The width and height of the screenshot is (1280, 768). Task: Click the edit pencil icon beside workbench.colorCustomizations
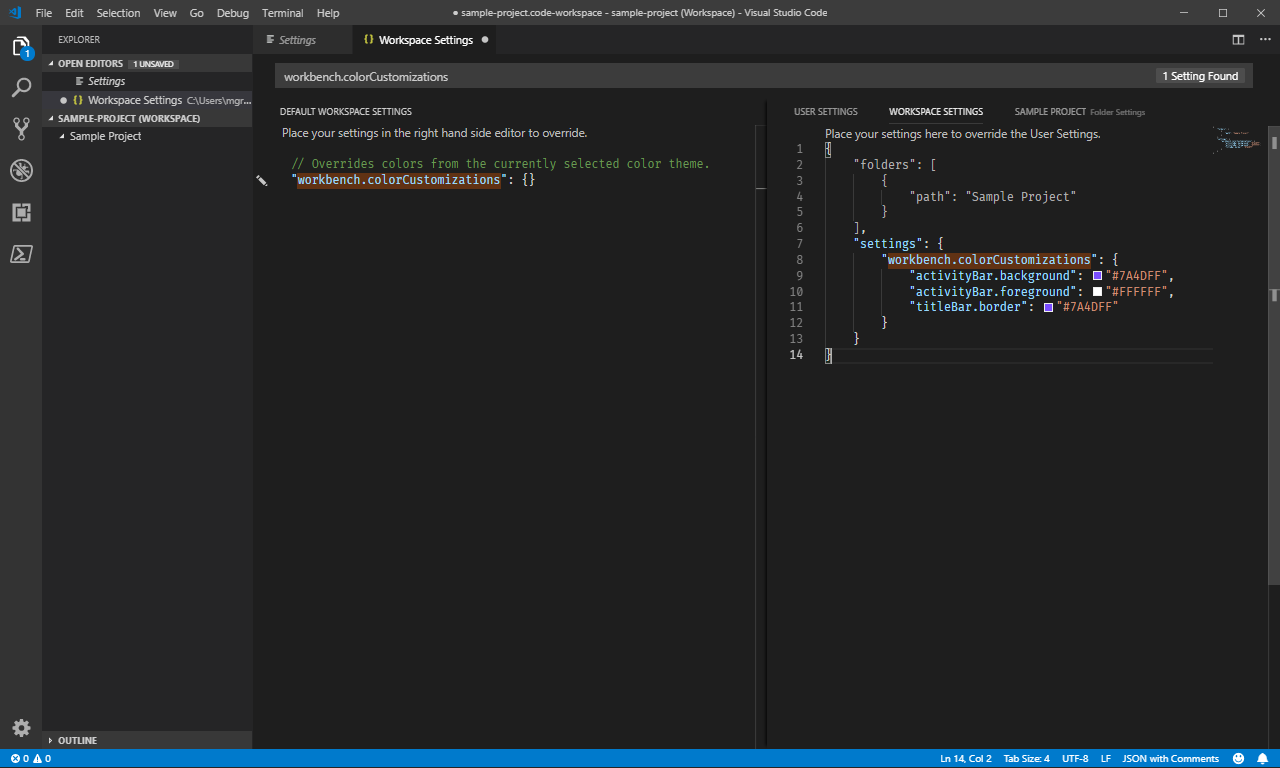click(x=262, y=180)
